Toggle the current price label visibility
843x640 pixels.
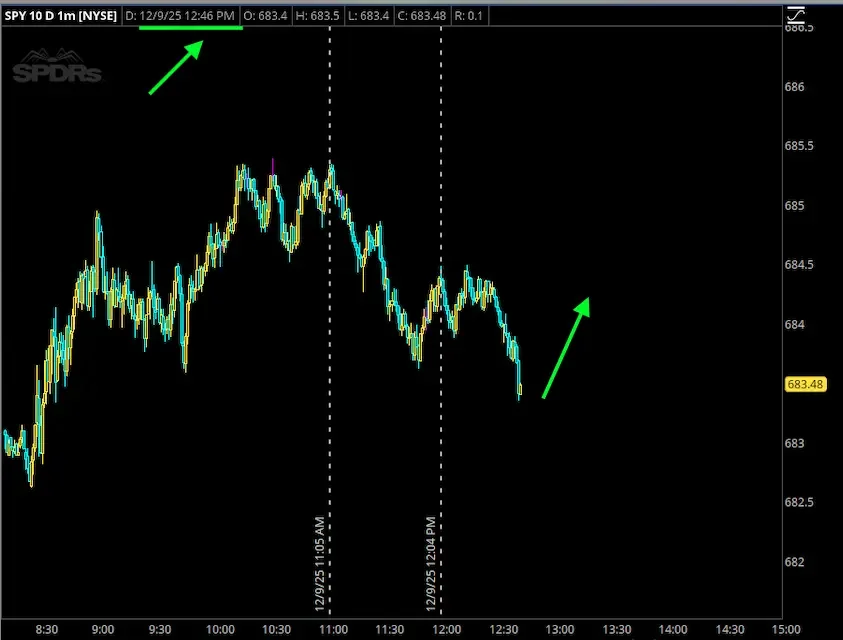(805, 383)
